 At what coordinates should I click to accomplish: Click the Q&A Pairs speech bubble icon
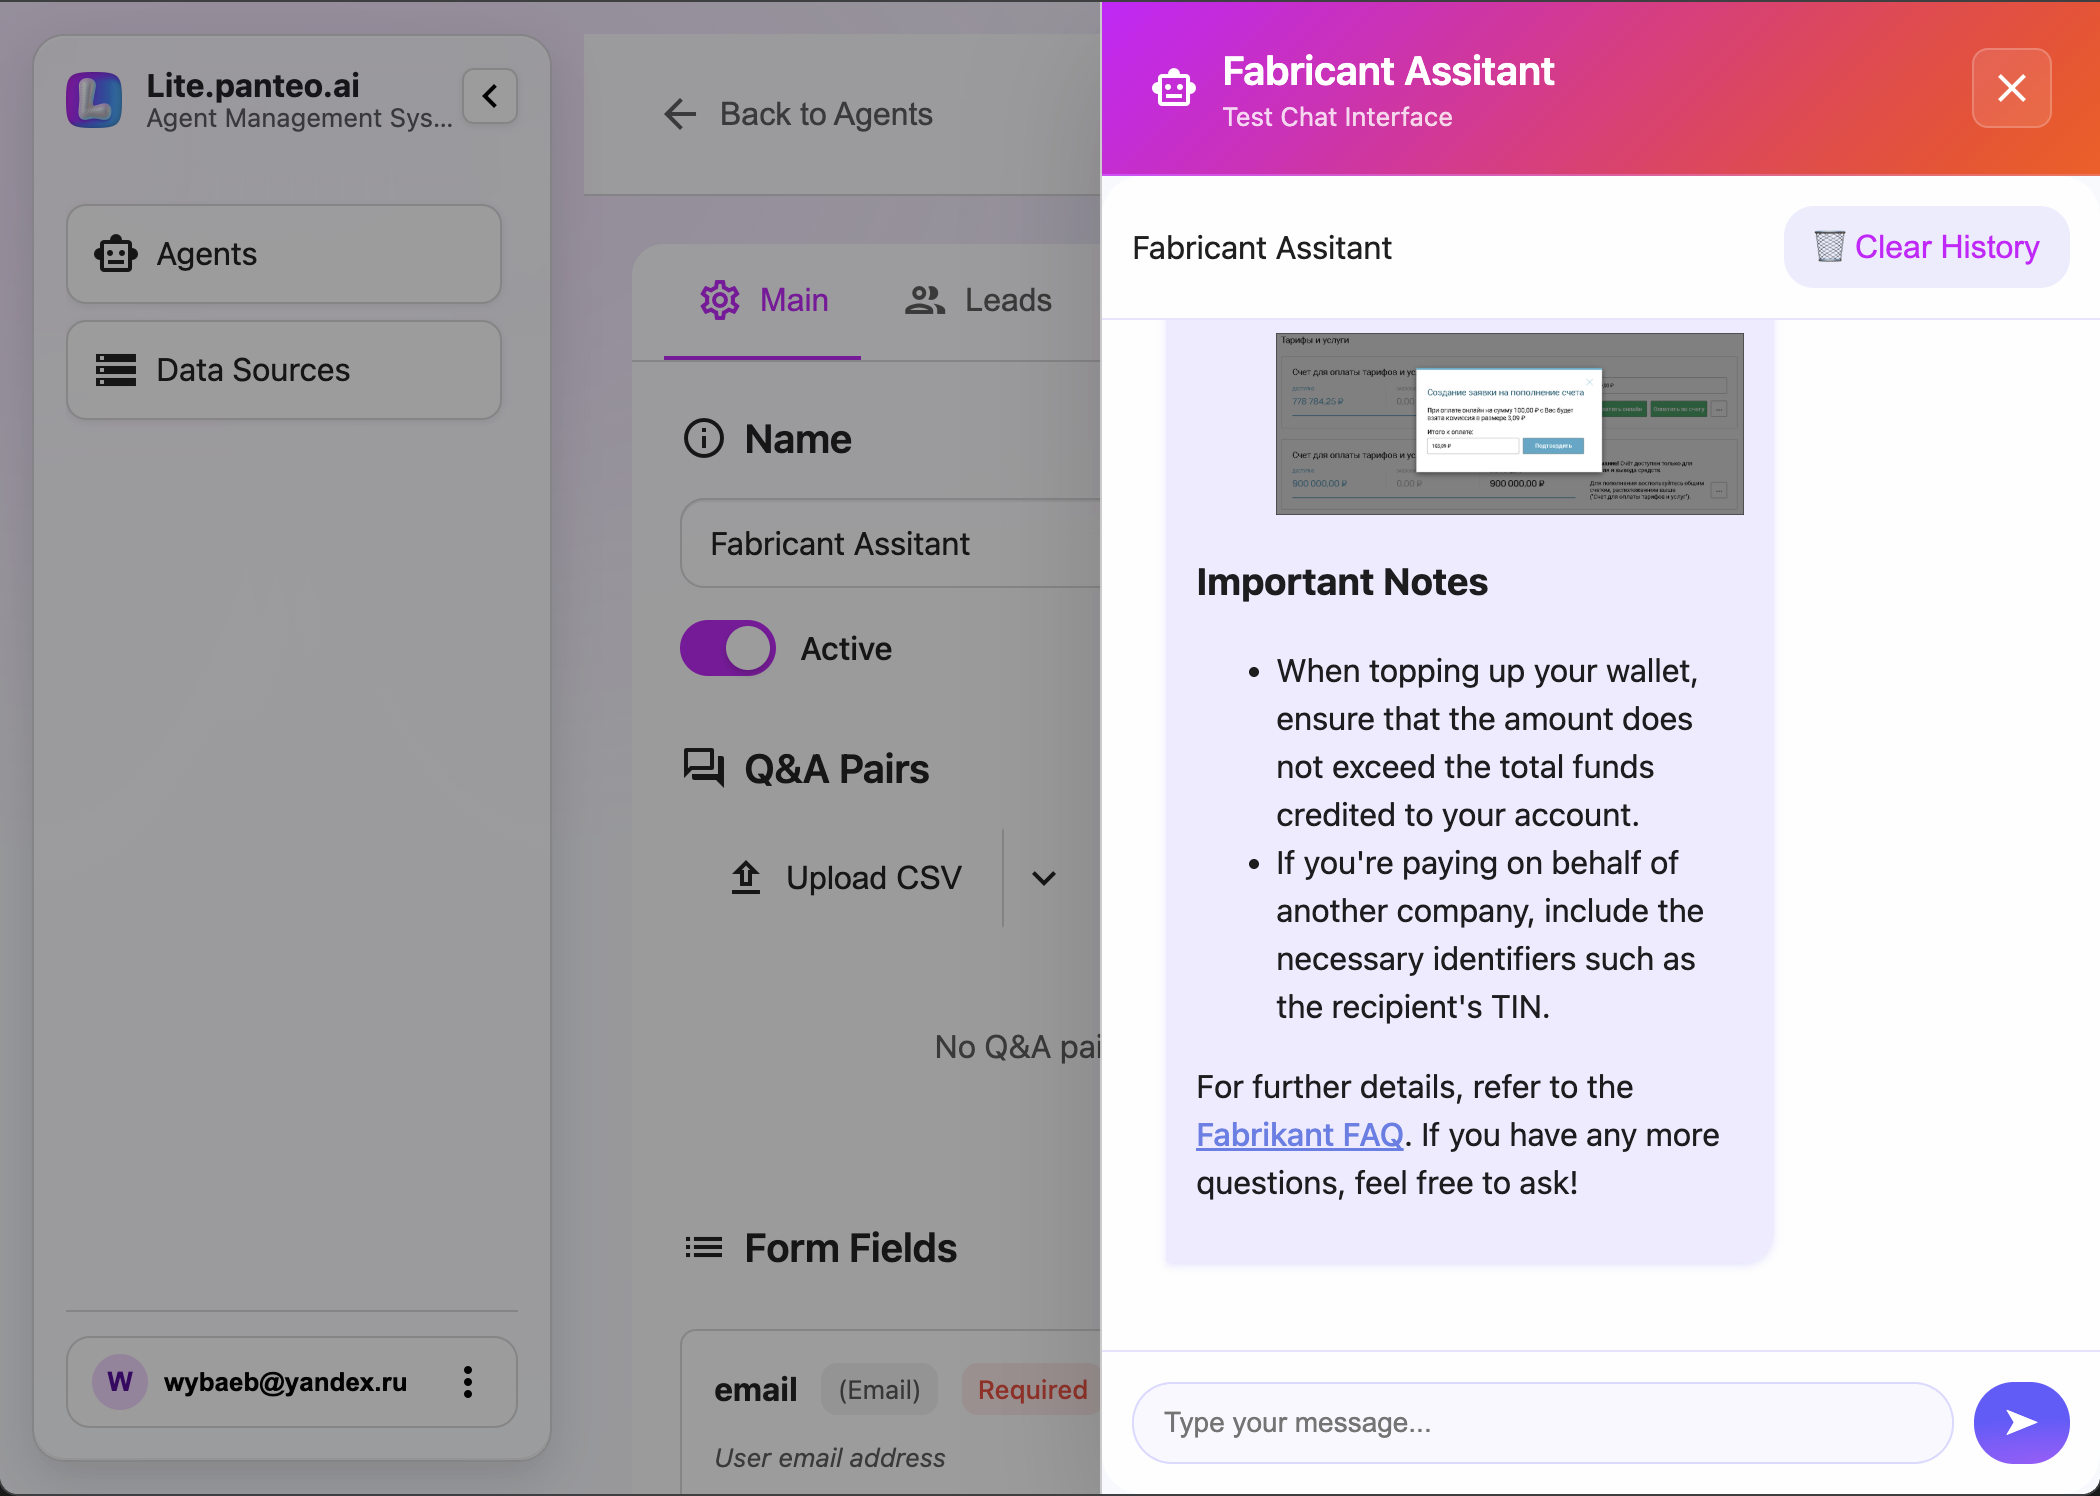pos(703,768)
